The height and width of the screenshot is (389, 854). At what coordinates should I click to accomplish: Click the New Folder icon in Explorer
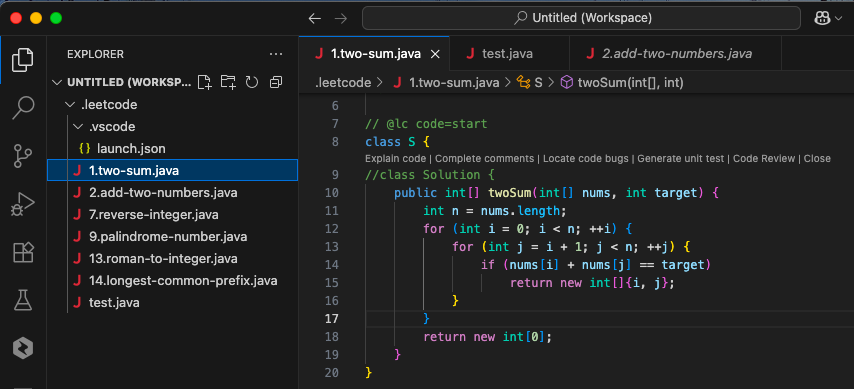pos(228,82)
